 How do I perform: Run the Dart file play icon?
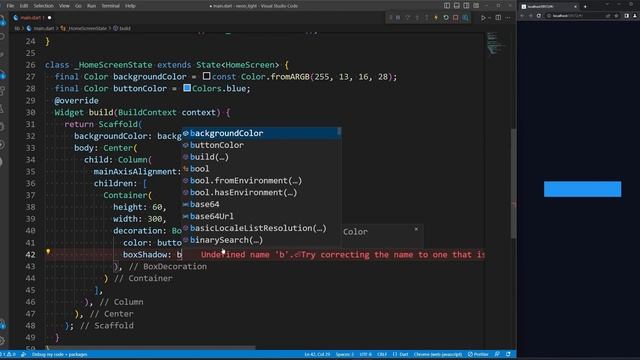tap(483, 18)
